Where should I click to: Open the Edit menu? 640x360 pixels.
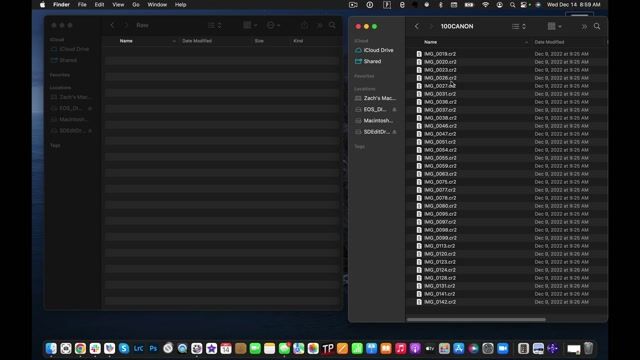99,5
